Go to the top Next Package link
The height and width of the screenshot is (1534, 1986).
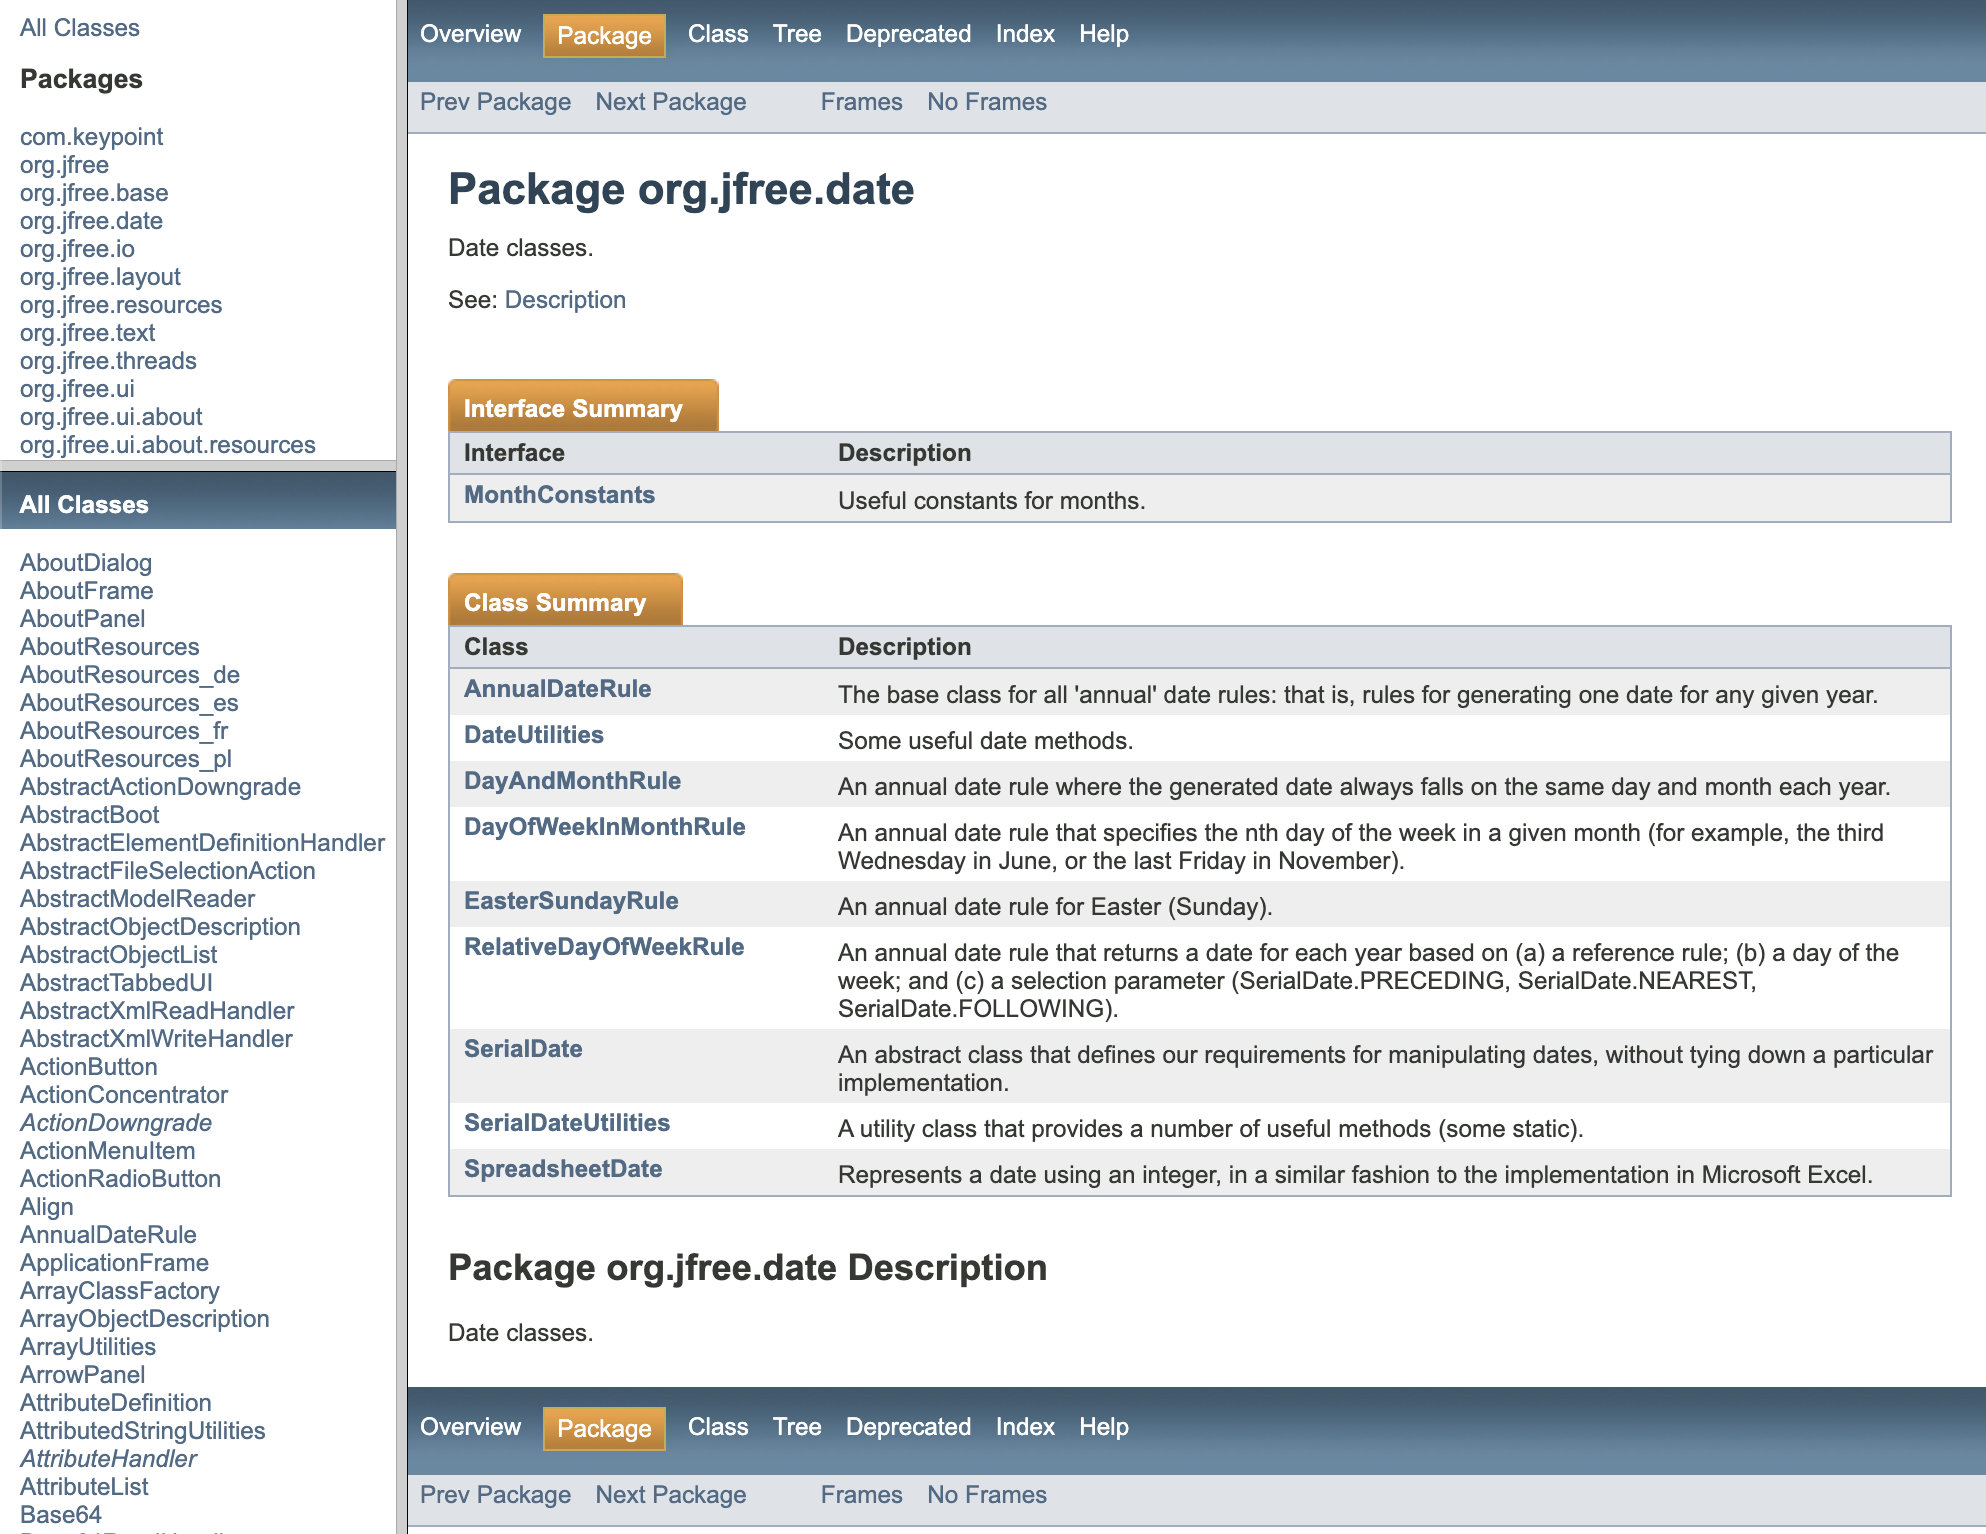[670, 102]
